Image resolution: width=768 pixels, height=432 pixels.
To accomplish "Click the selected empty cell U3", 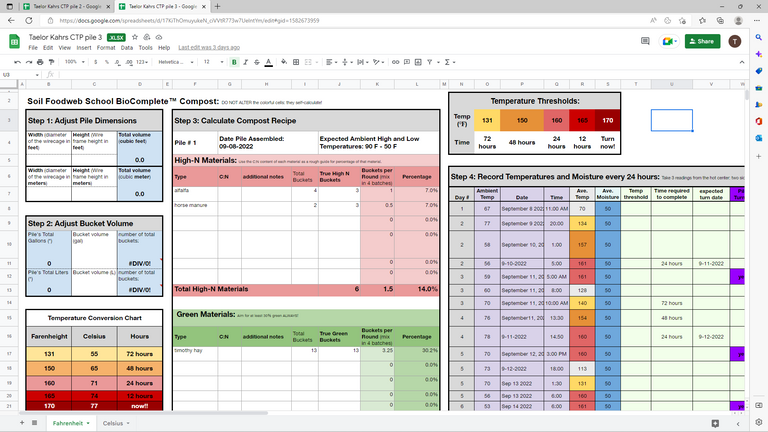I will 672,120.
